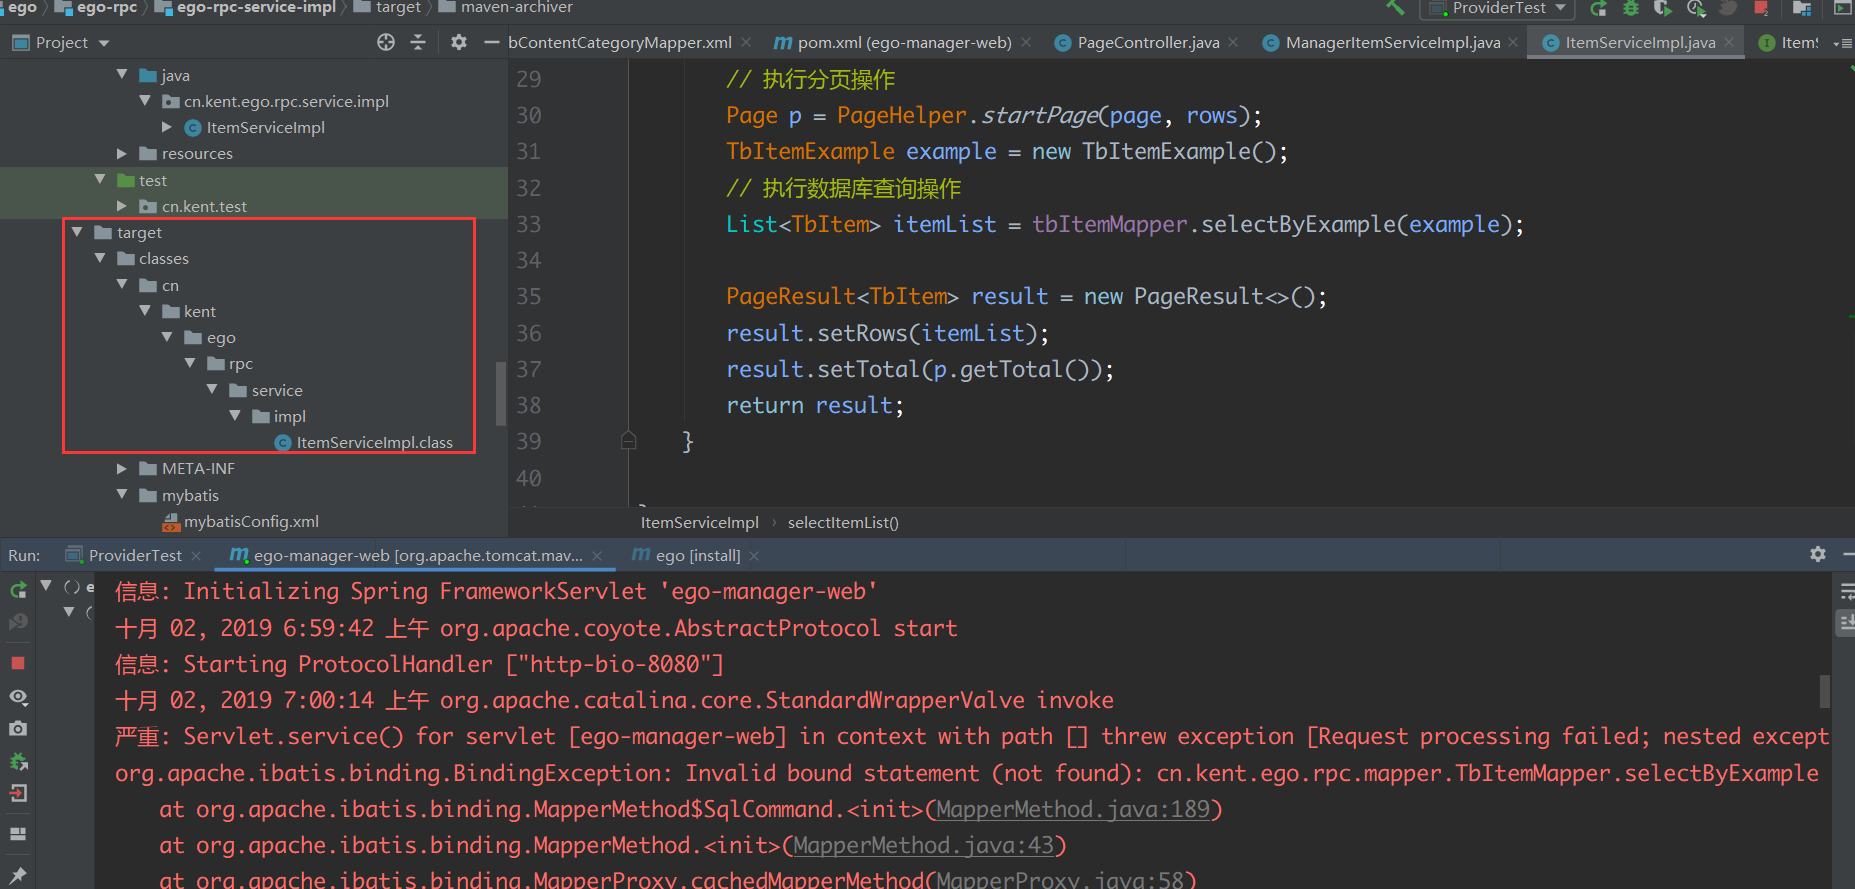Viewport: 1855px width, 889px height.
Task: Run ProviderTest with coverage
Action: pyautogui.click(x=1663, y=8)
